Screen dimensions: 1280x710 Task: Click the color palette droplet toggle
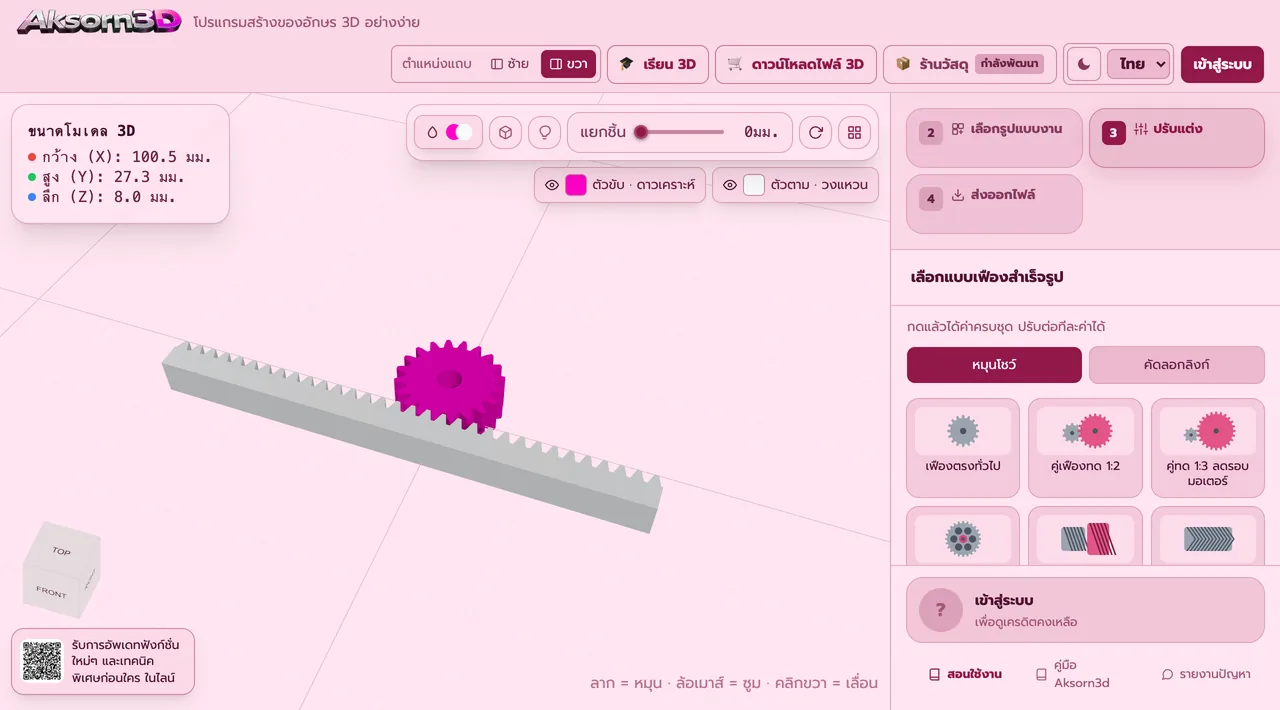click(449, 132)
